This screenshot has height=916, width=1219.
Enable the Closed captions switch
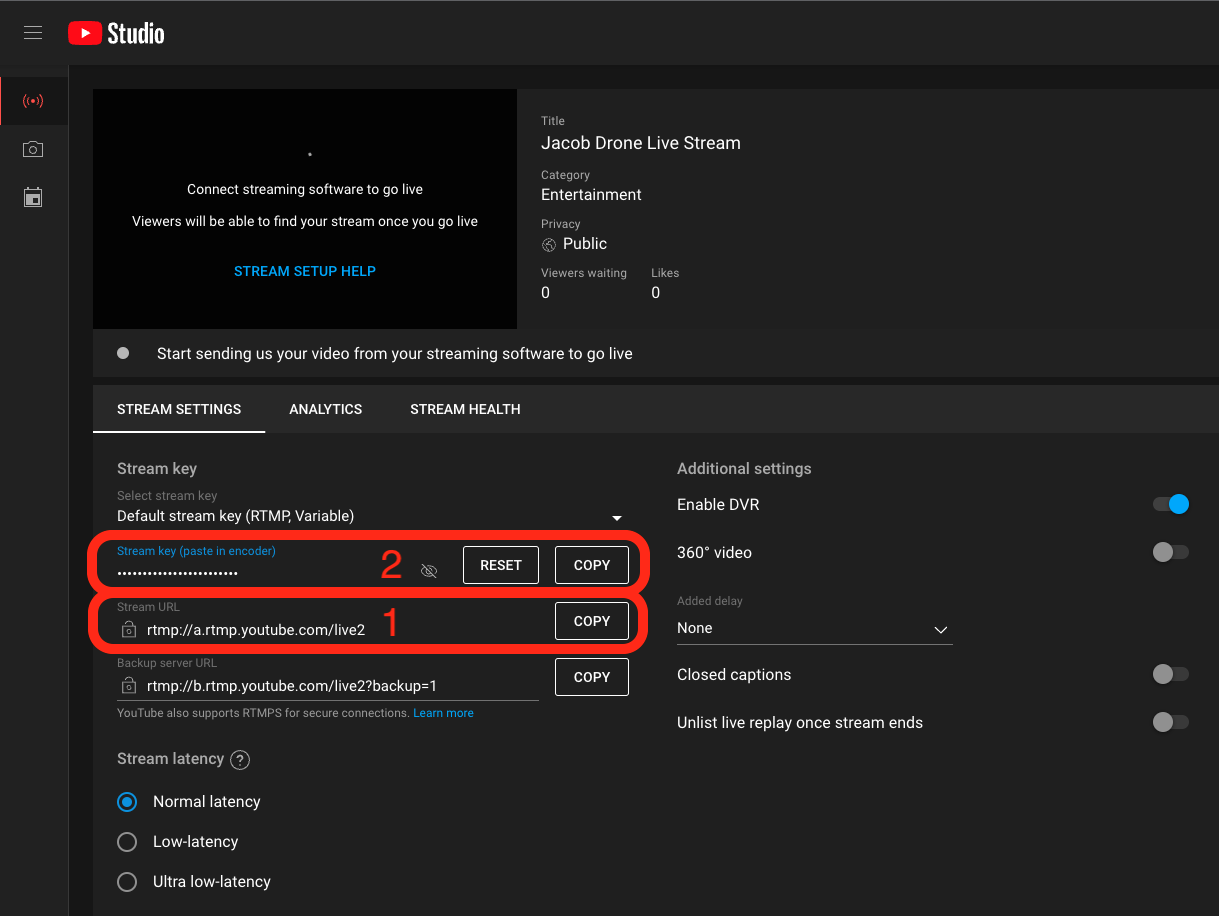pos(1171,674)
